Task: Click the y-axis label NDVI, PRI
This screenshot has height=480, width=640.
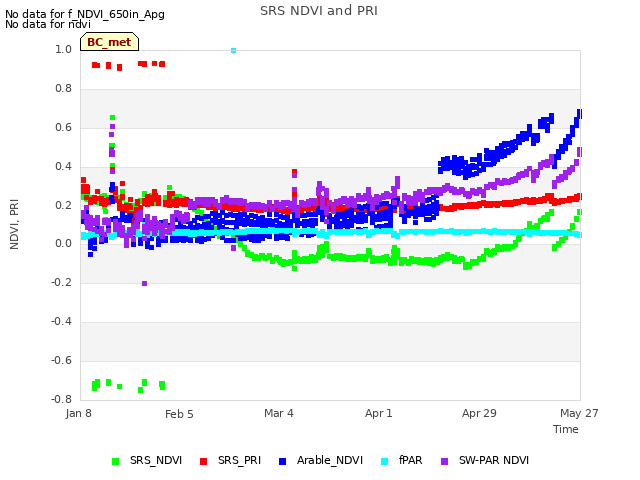Action: 14,224
